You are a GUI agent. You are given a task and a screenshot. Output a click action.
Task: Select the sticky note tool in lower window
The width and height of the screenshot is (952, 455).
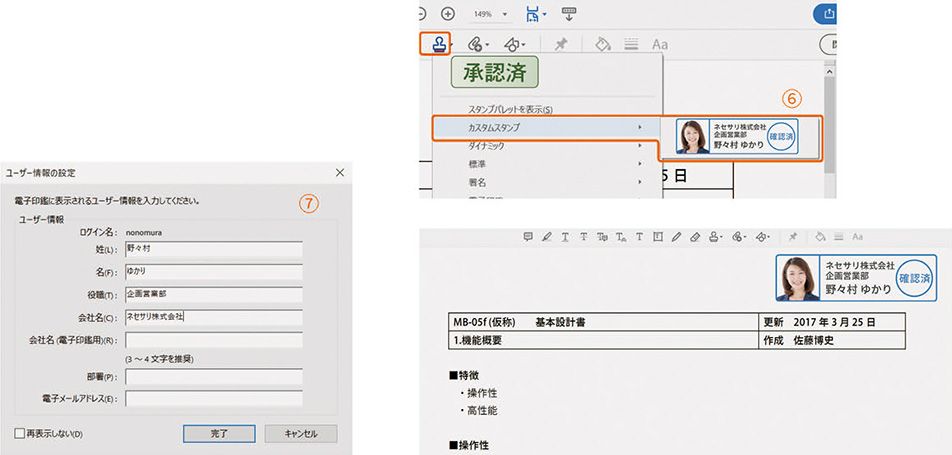coord(528,237)
